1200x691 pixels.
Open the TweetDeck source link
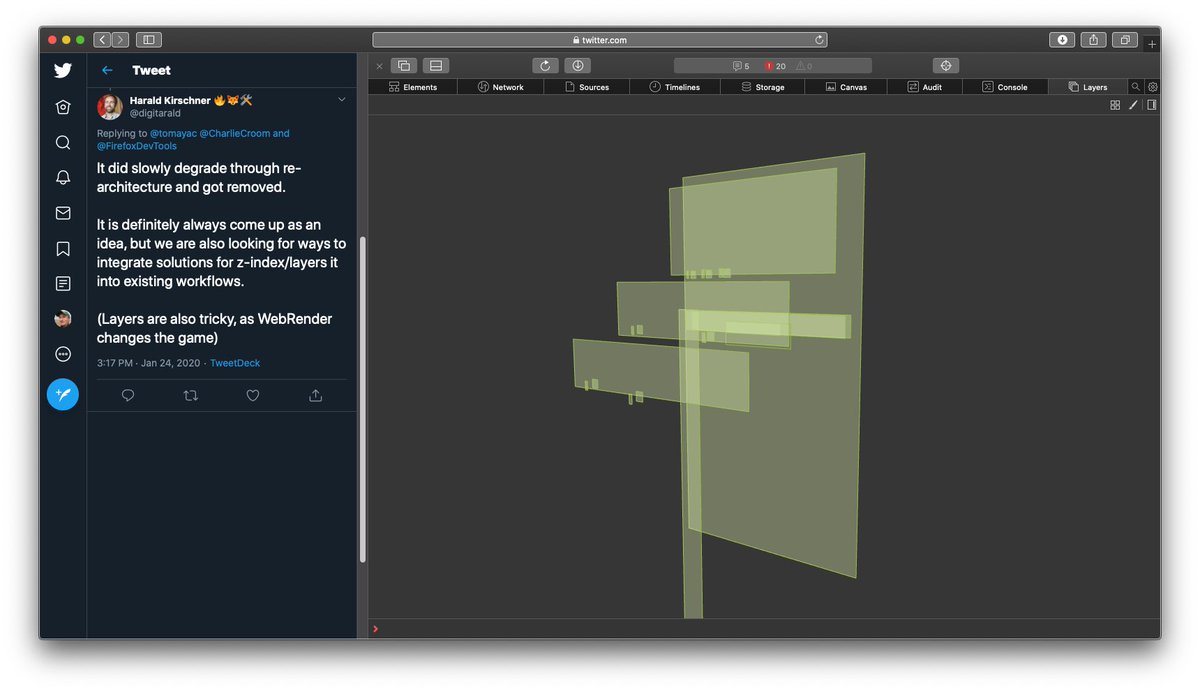234,363
